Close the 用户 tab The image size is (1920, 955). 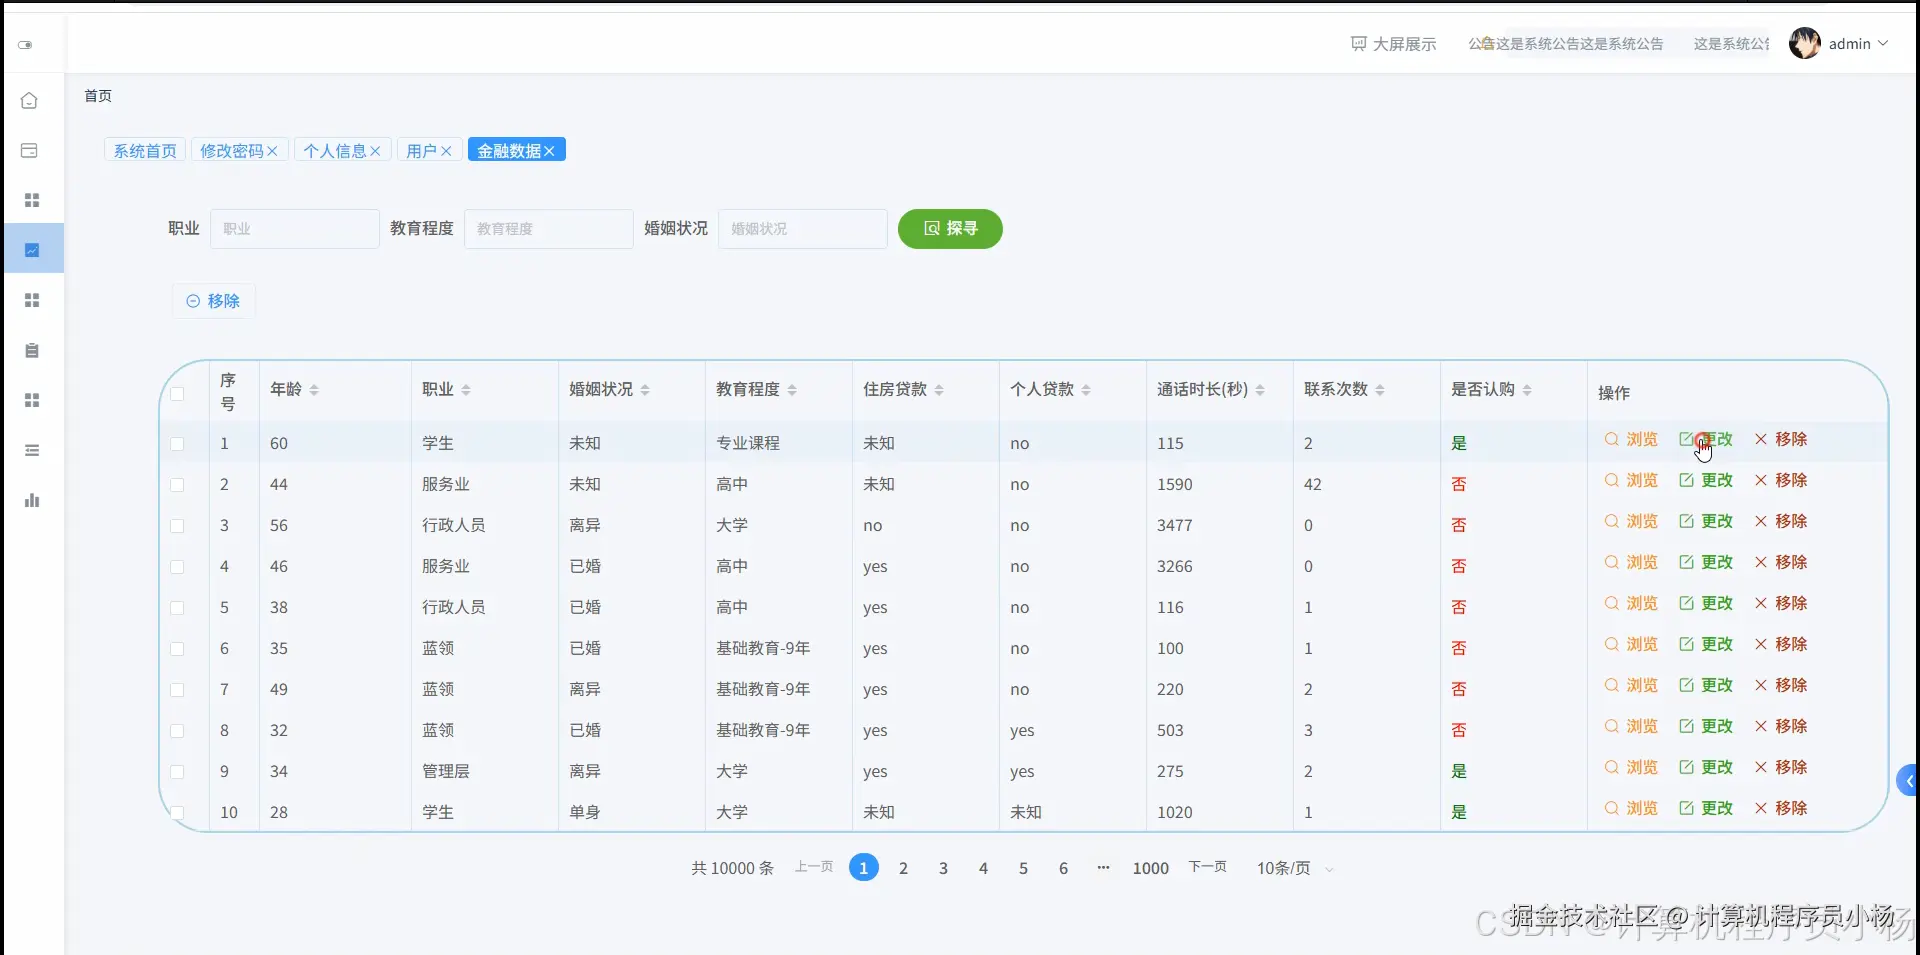[x=446, y=151]
